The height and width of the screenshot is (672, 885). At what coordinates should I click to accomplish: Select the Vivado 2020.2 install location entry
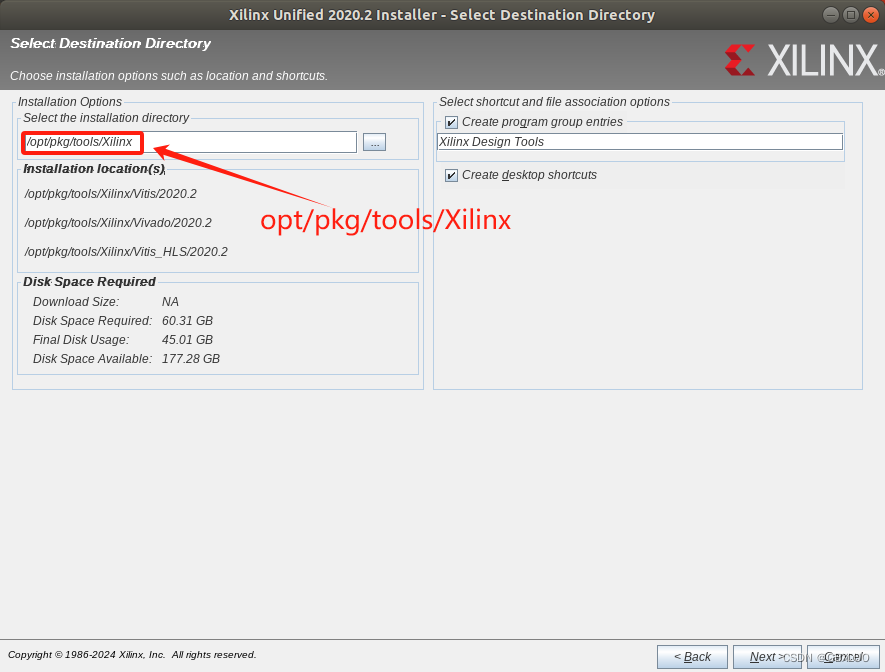117,222
